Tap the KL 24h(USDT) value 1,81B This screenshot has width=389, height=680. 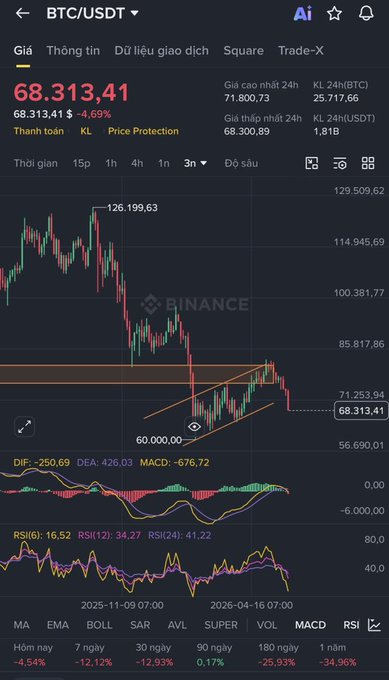[x=326, y=131]
